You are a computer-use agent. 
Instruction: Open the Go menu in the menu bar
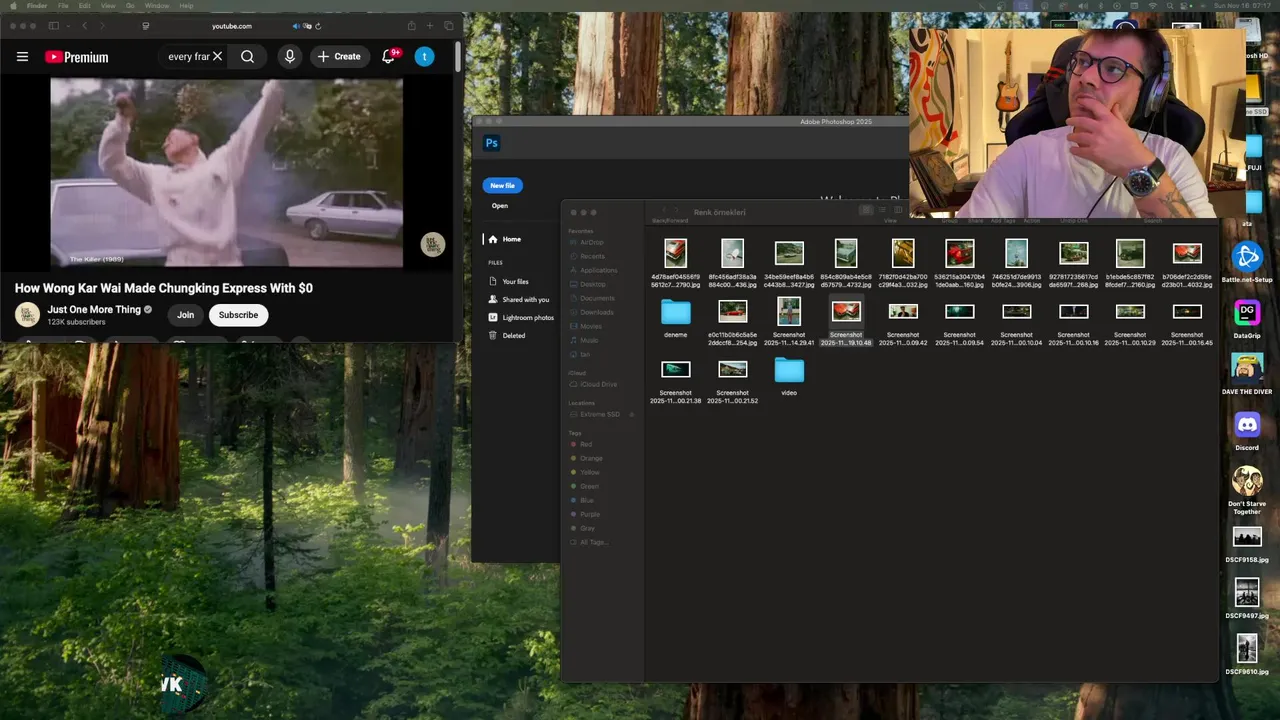click(130, 6)
